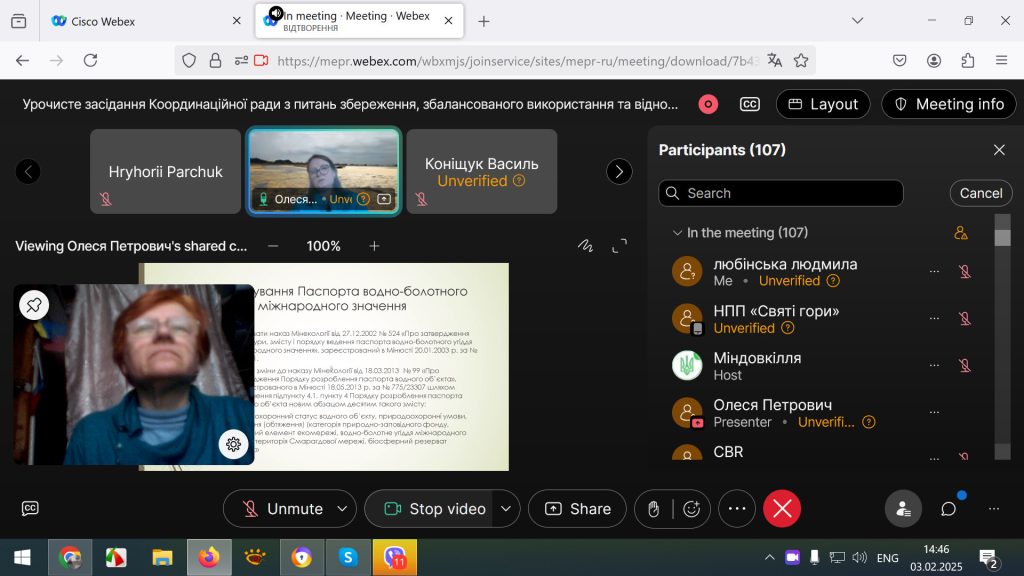Open the Layout menu
Screen dimensions: 1024x576
823,104
